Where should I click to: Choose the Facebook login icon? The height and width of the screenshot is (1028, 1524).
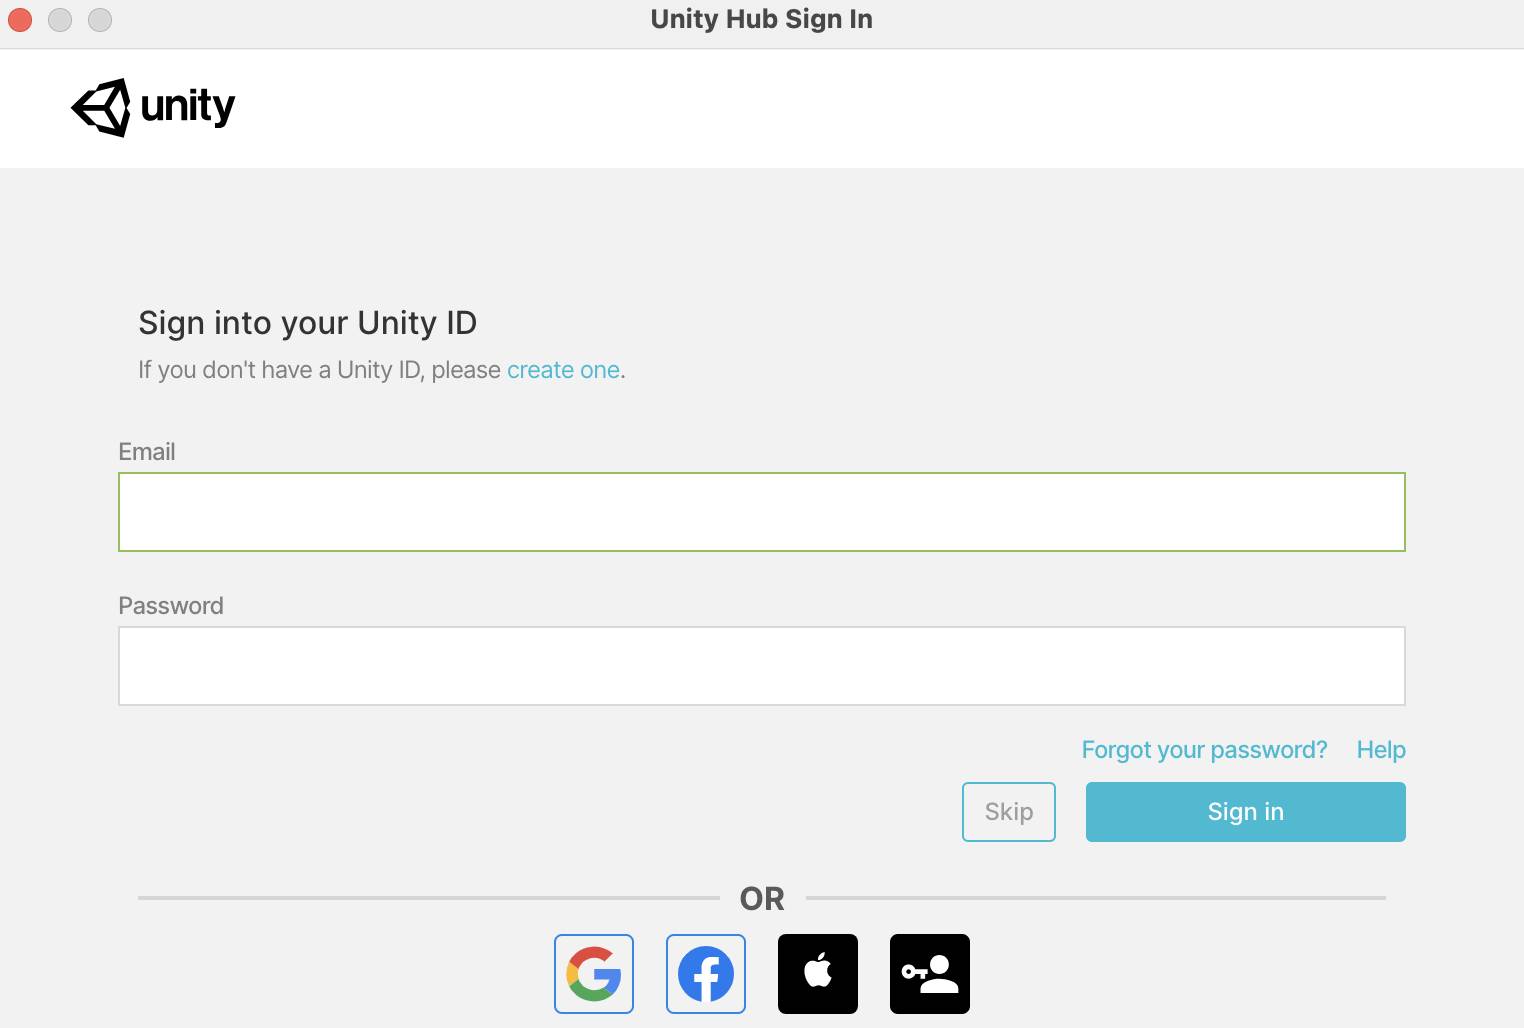tap(706, 974)
